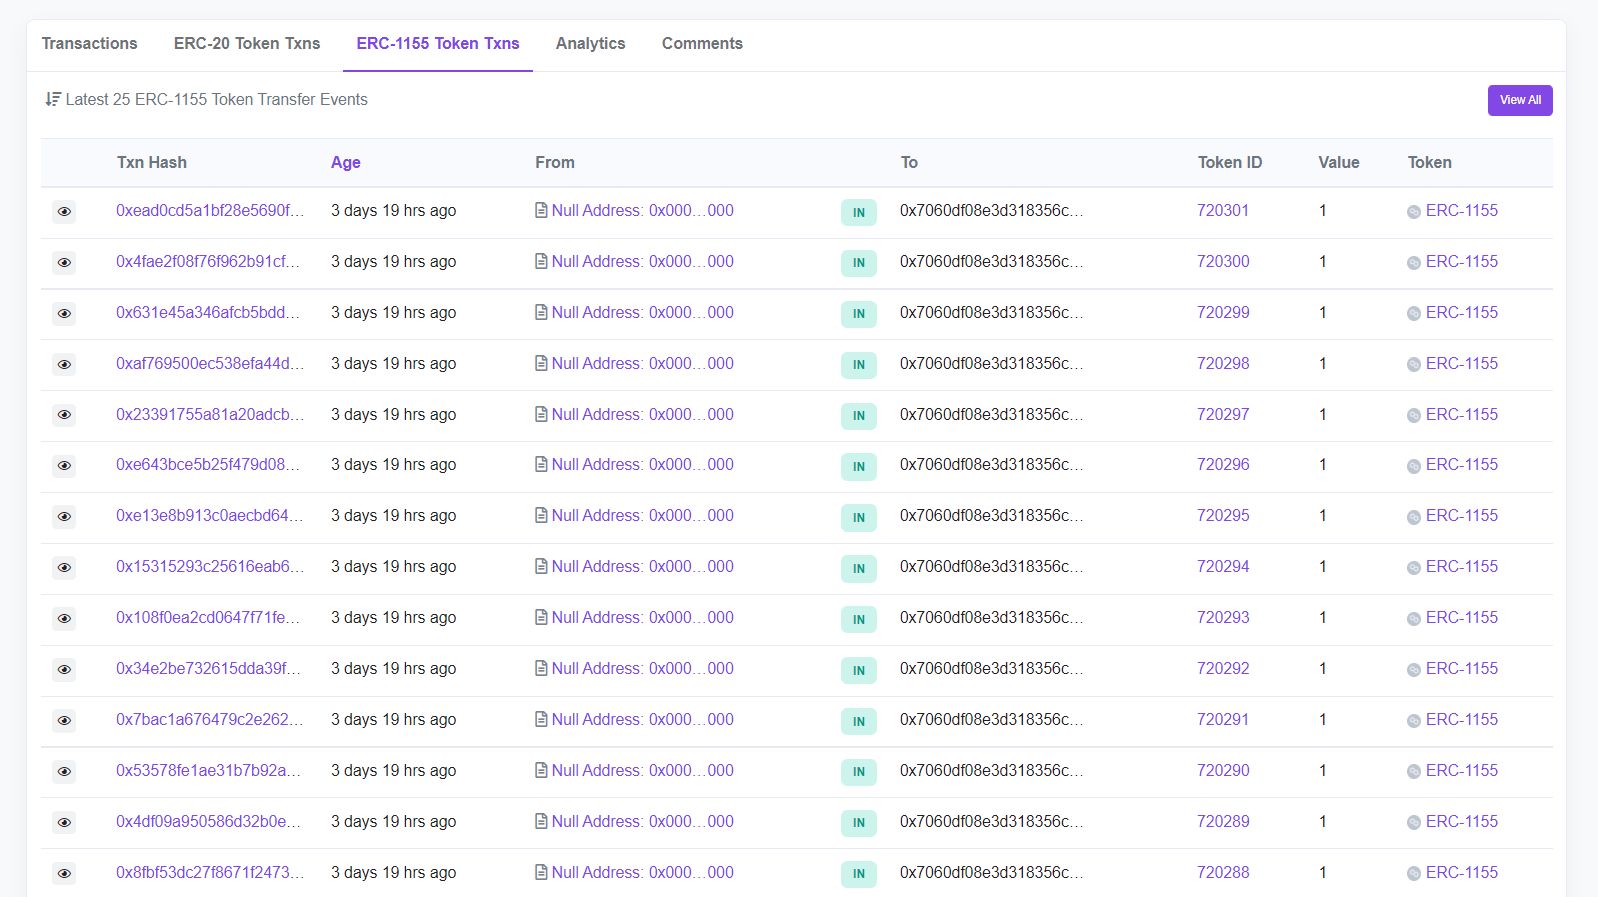Open Token ID 720297 link
The height and width of the screenshot is (897, 1598).
pos(1223,414)
